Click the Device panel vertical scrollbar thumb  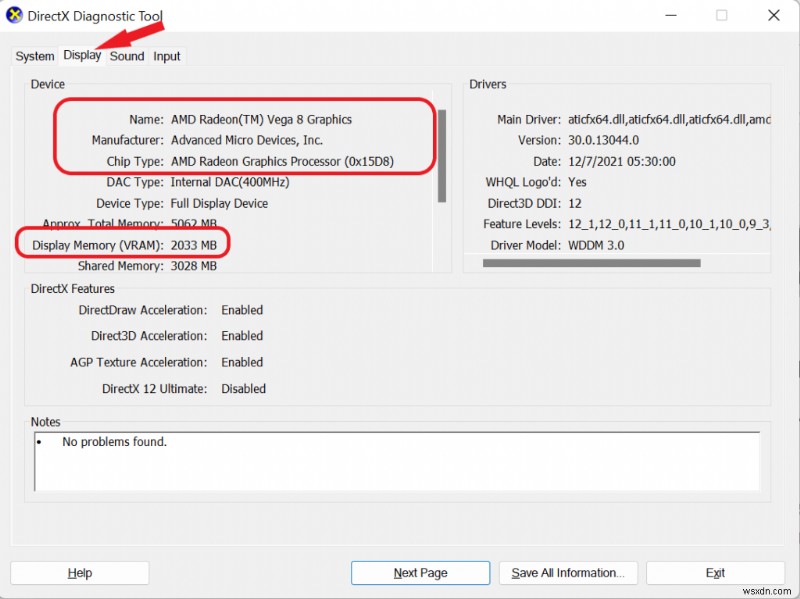click(442, 156)
